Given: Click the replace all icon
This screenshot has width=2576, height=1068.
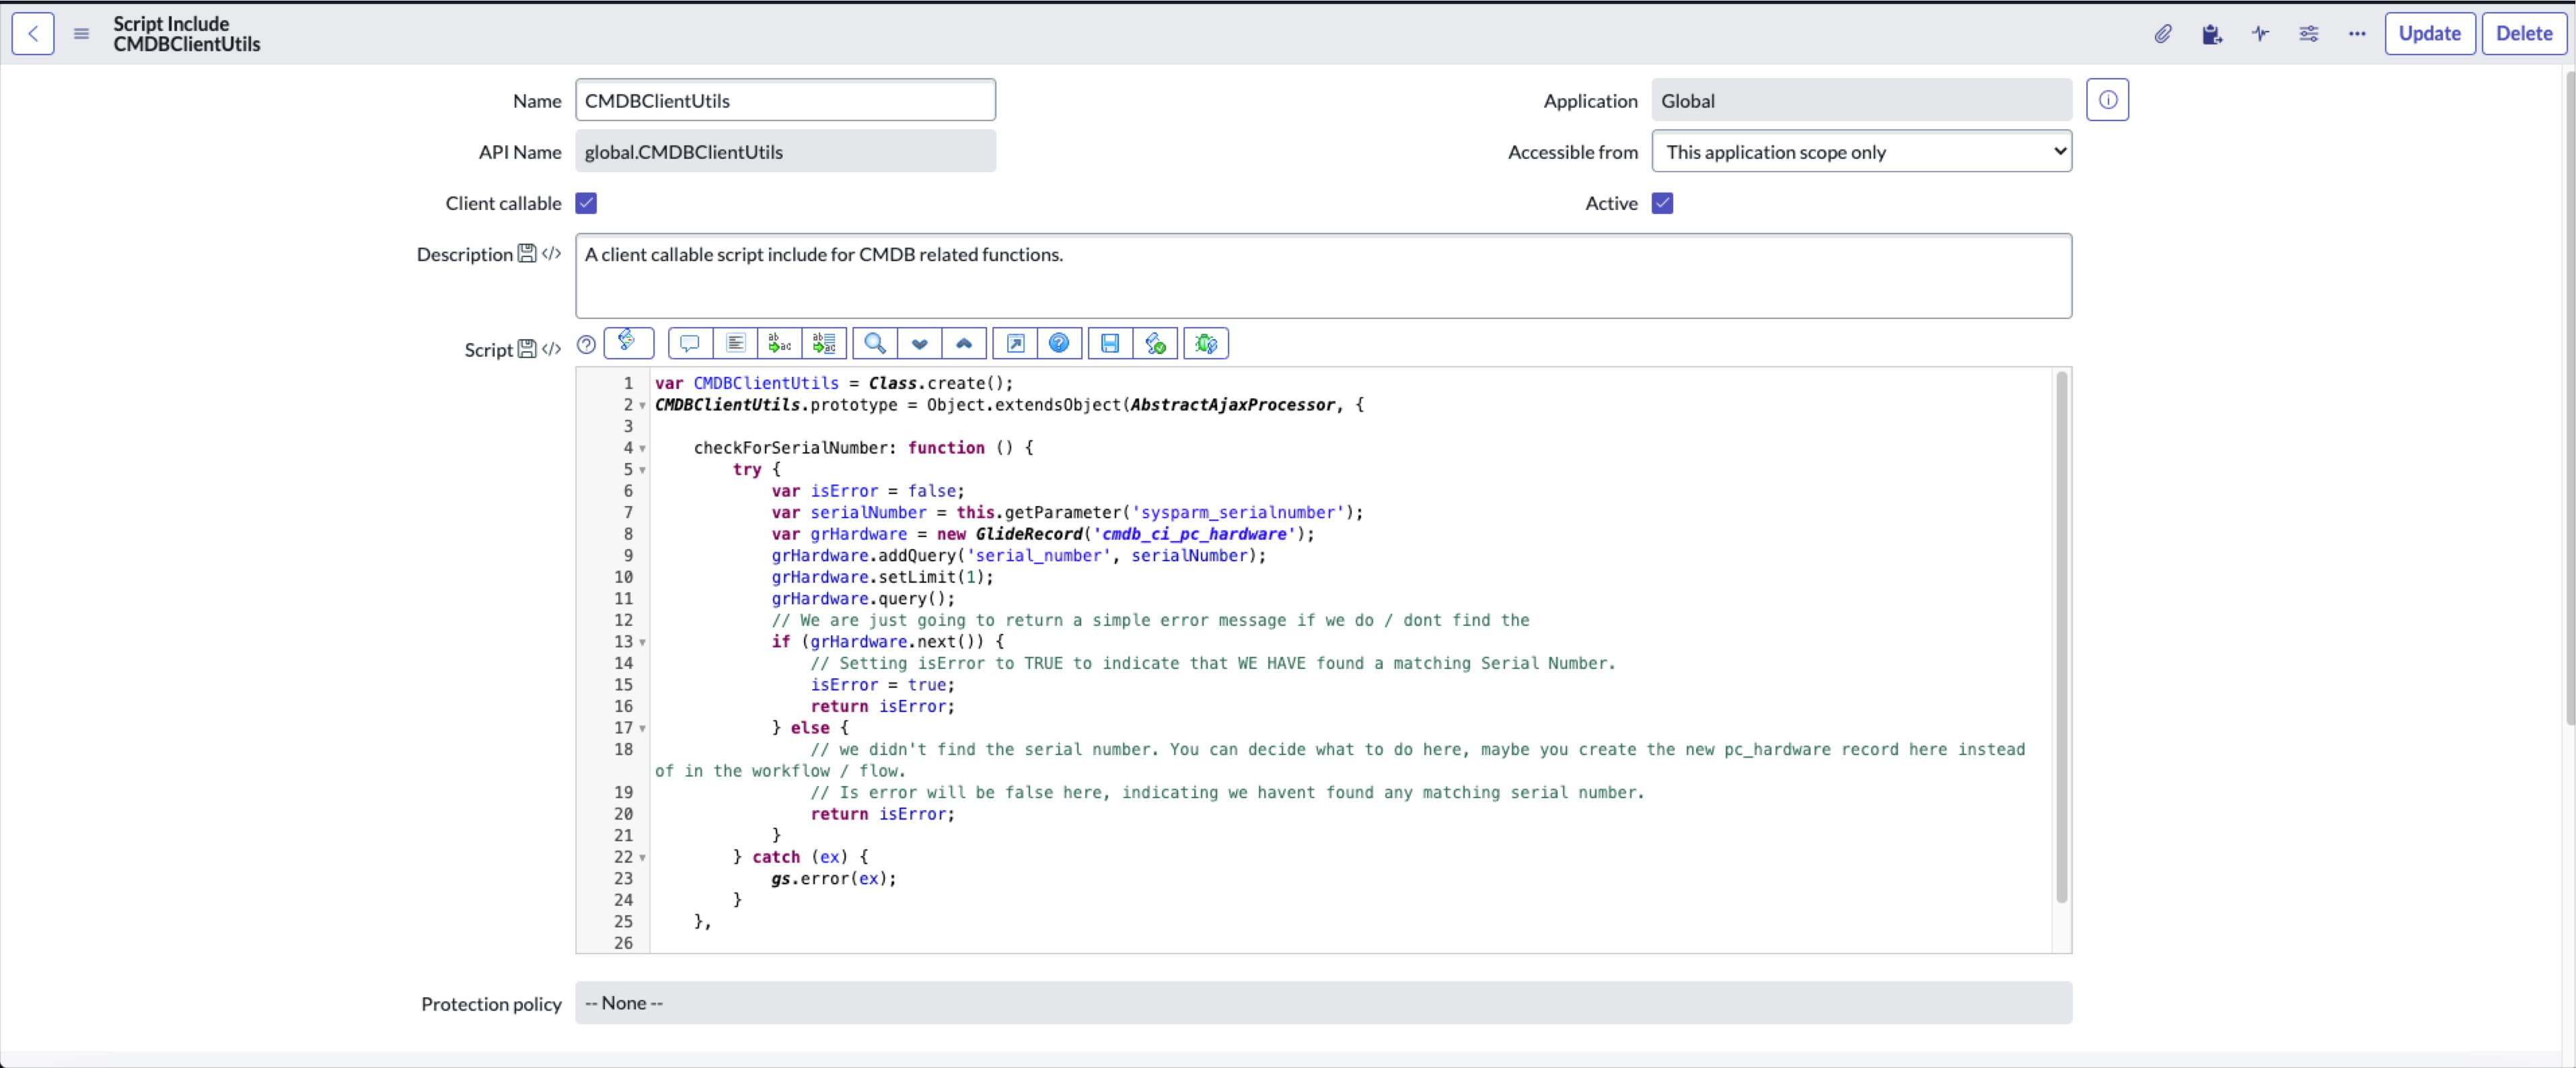Looking at the screenshot, I should pos(824,344).
